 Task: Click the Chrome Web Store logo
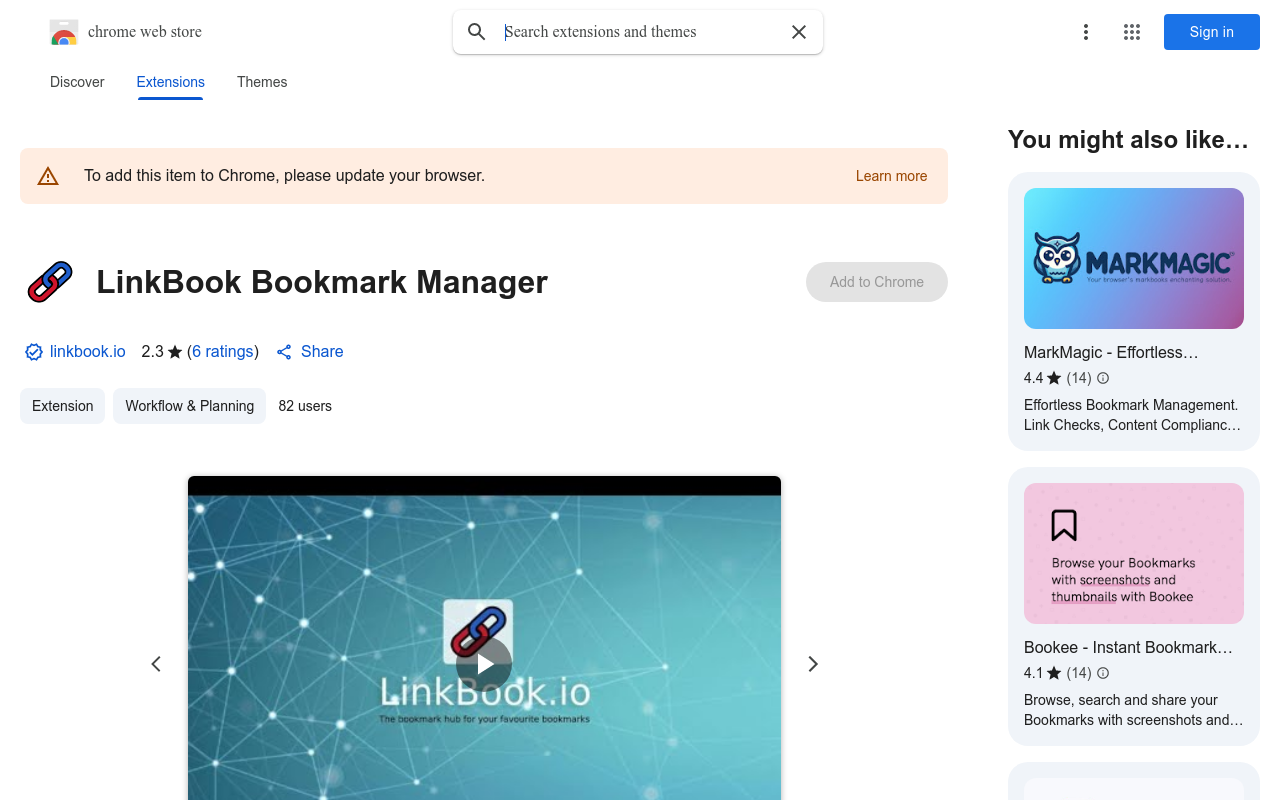[x=64, y=32]
